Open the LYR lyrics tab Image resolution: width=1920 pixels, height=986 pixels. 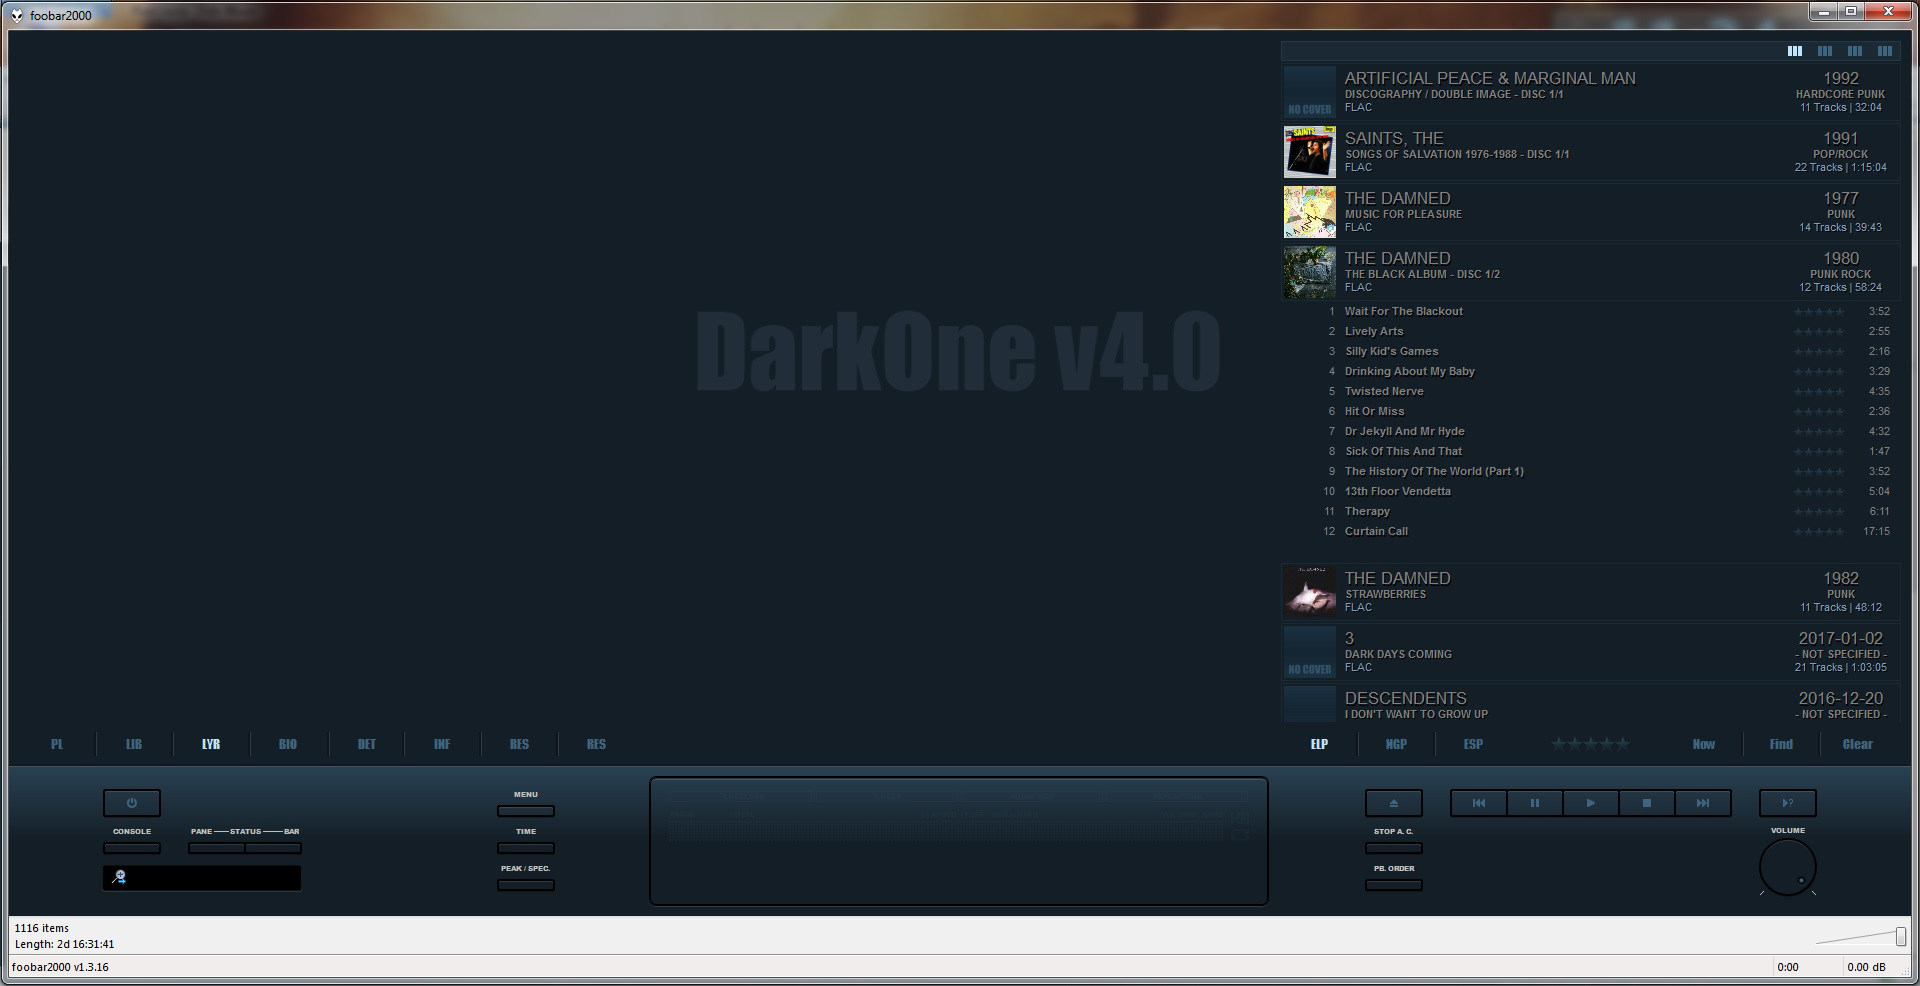point(211,744)
